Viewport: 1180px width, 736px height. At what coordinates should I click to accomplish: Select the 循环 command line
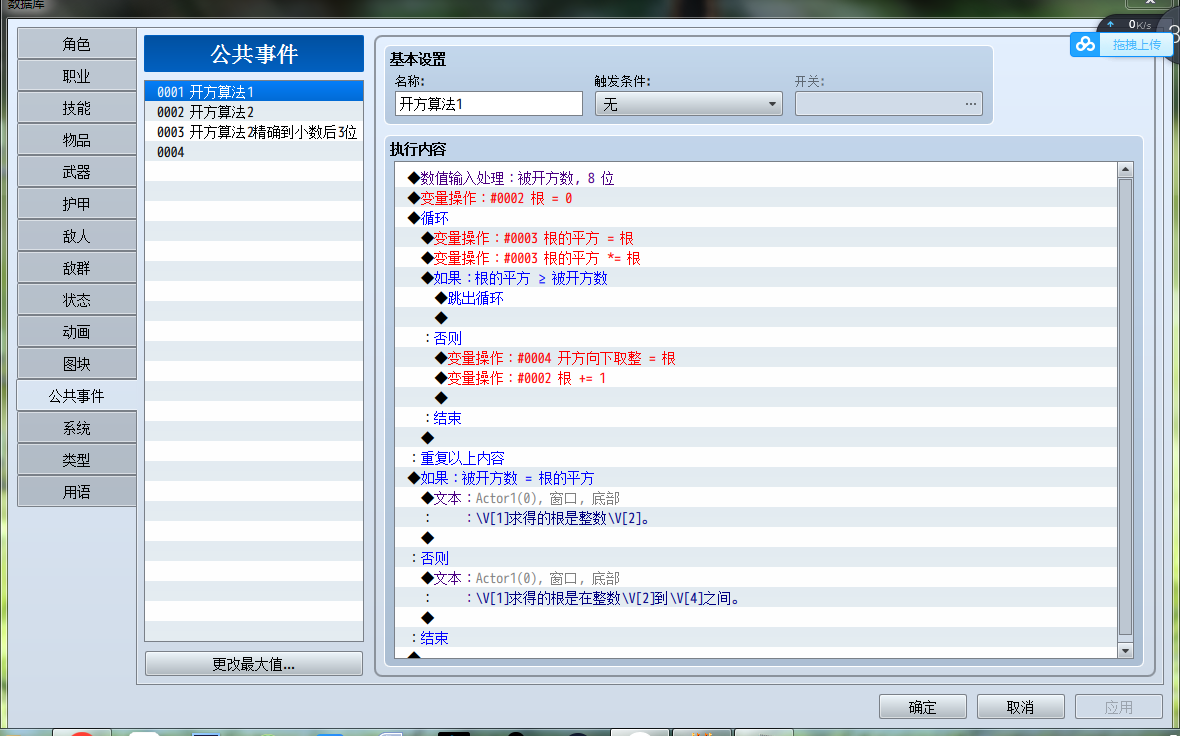tap(756, 218)
